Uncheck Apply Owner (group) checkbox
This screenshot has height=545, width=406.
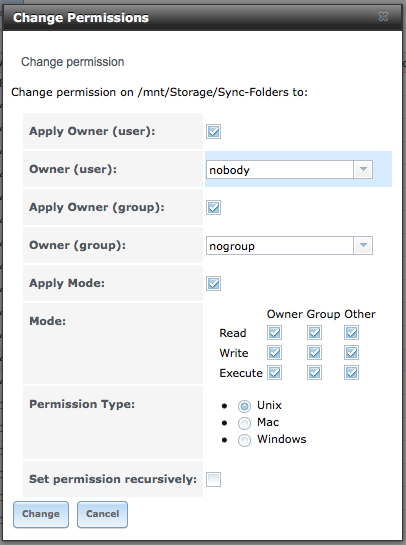213,208
